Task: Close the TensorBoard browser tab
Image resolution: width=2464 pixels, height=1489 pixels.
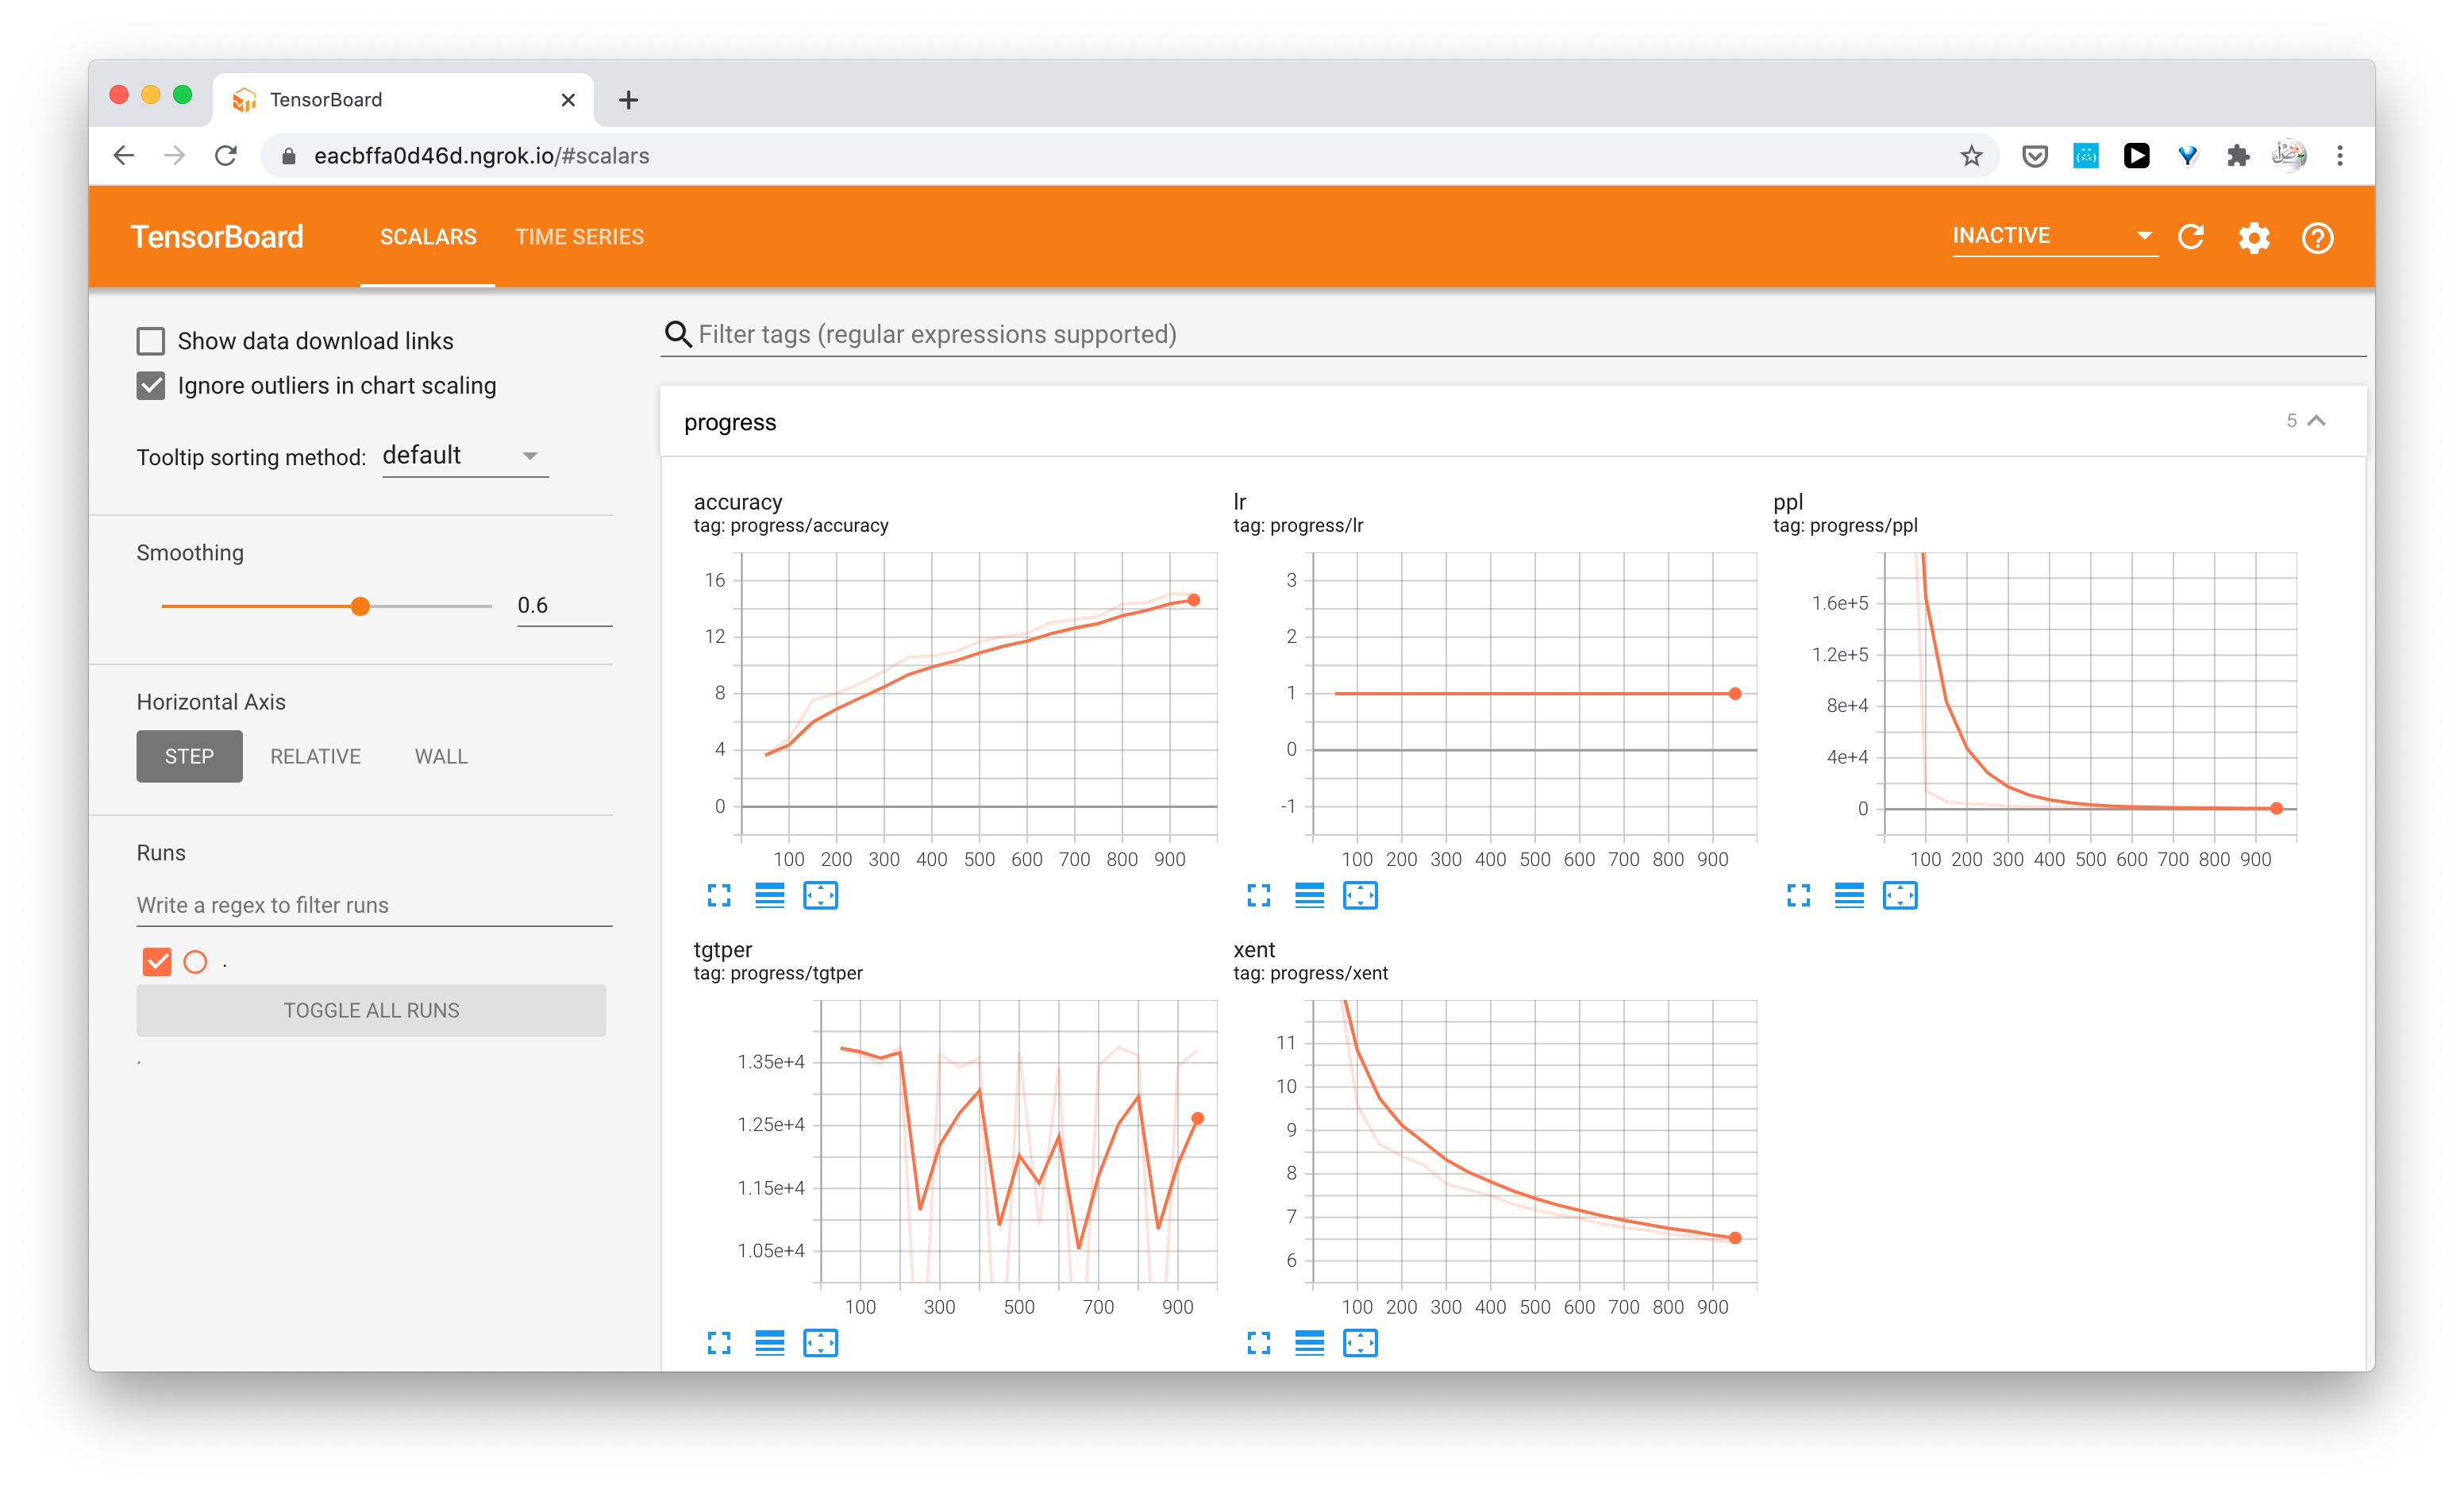Action: (568, 100)
